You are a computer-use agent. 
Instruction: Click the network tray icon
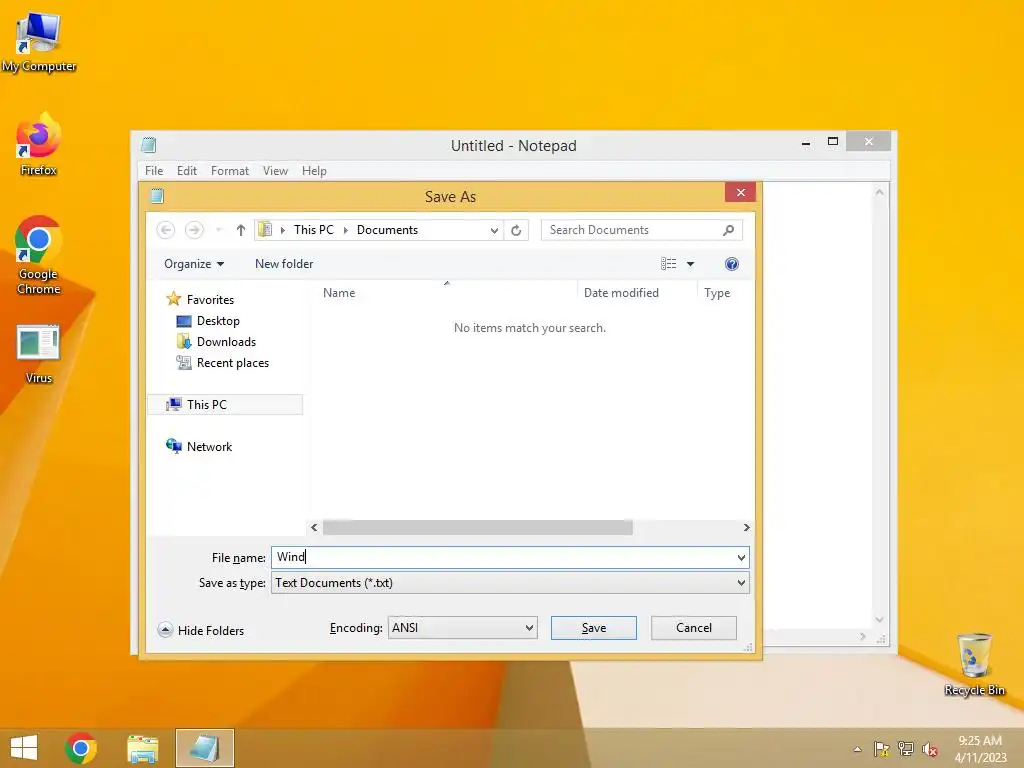(x=906, y=749)
